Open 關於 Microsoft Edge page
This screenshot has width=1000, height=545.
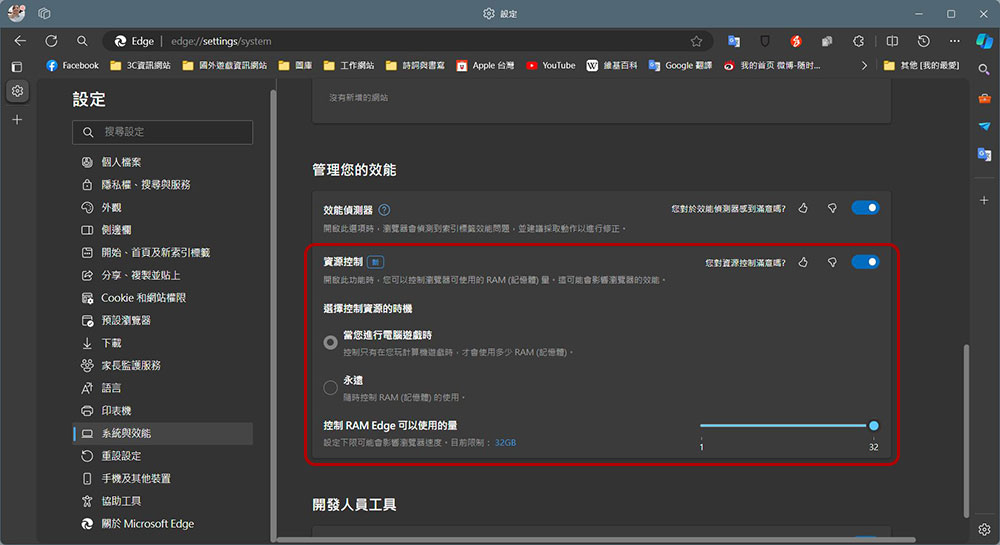tap(163, 524)
